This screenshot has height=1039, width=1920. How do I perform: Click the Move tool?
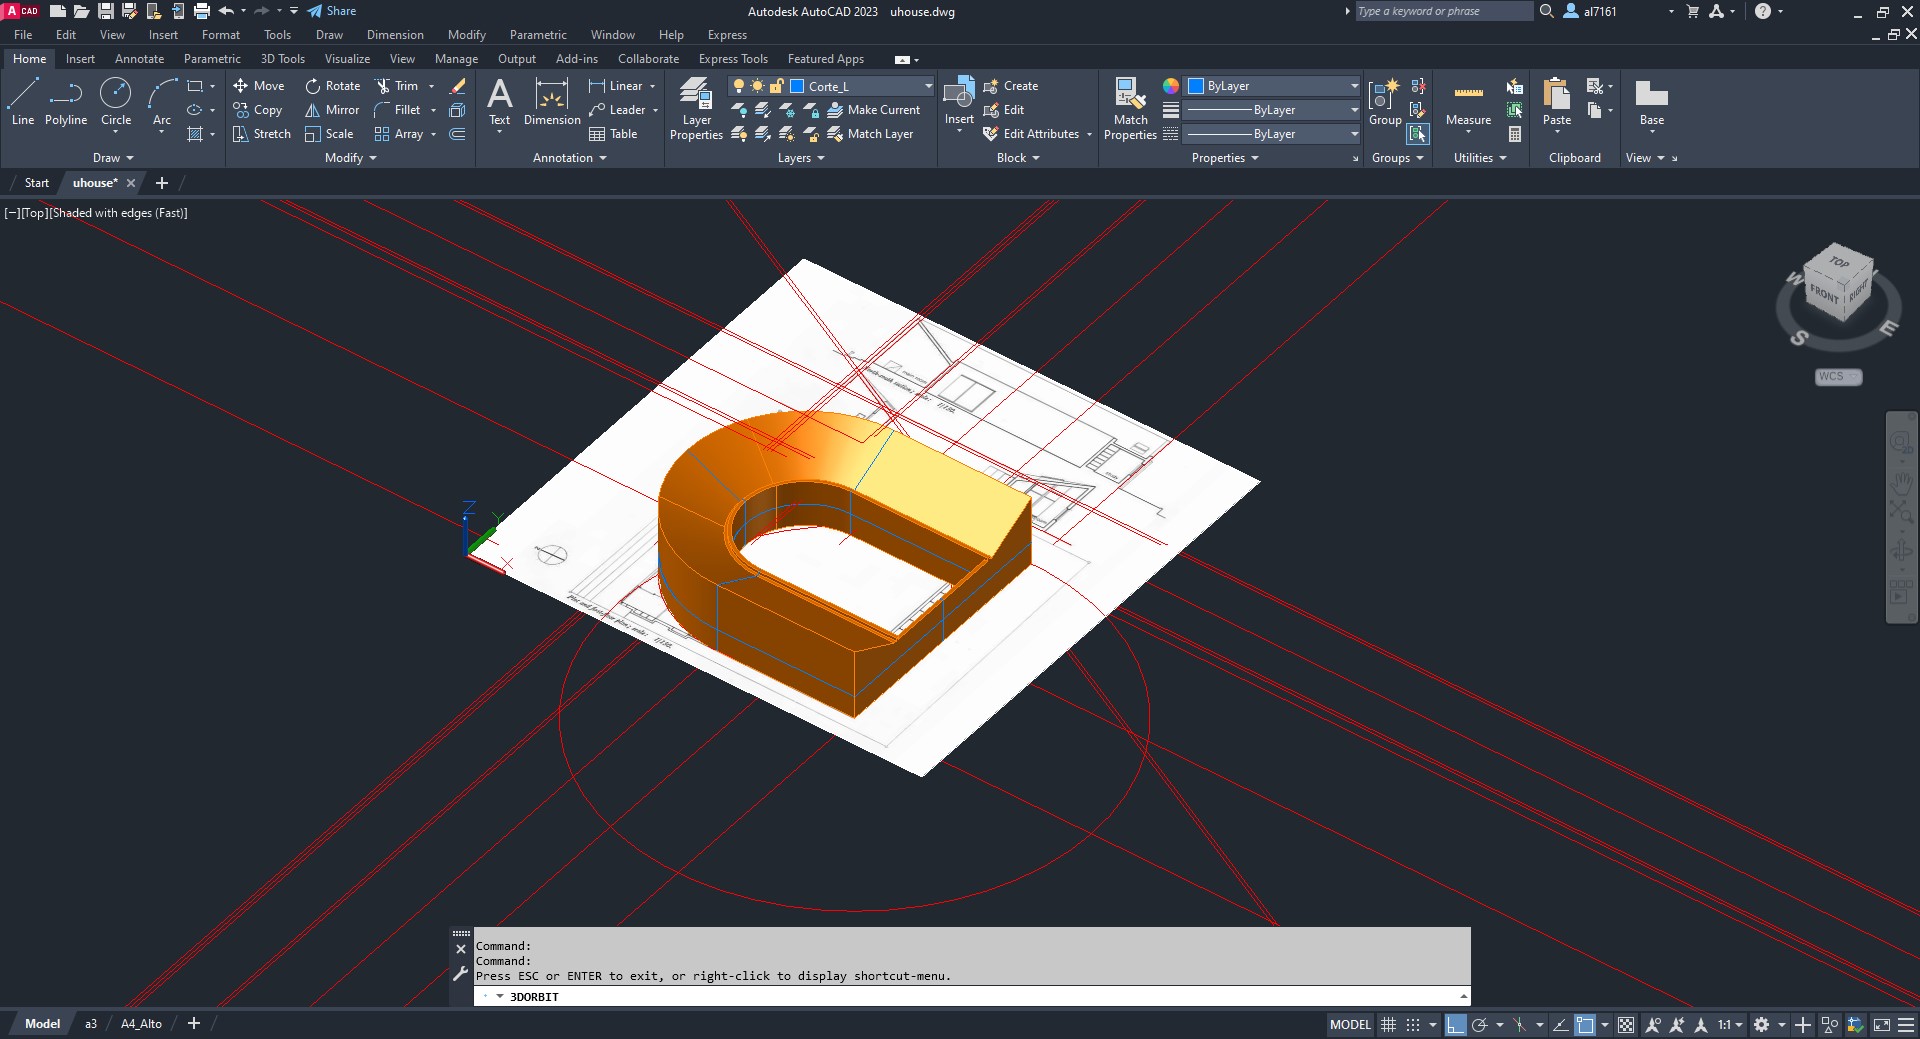click(x=259, y=86)
